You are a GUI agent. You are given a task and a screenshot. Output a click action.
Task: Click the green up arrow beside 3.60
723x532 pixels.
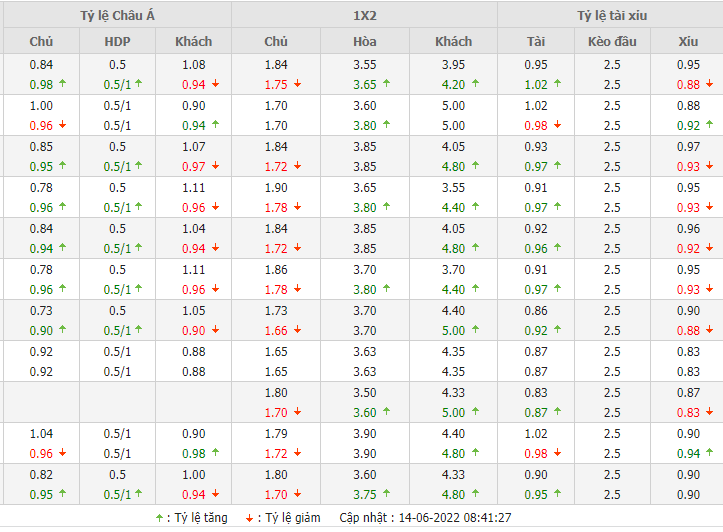(x=387, y=412)
